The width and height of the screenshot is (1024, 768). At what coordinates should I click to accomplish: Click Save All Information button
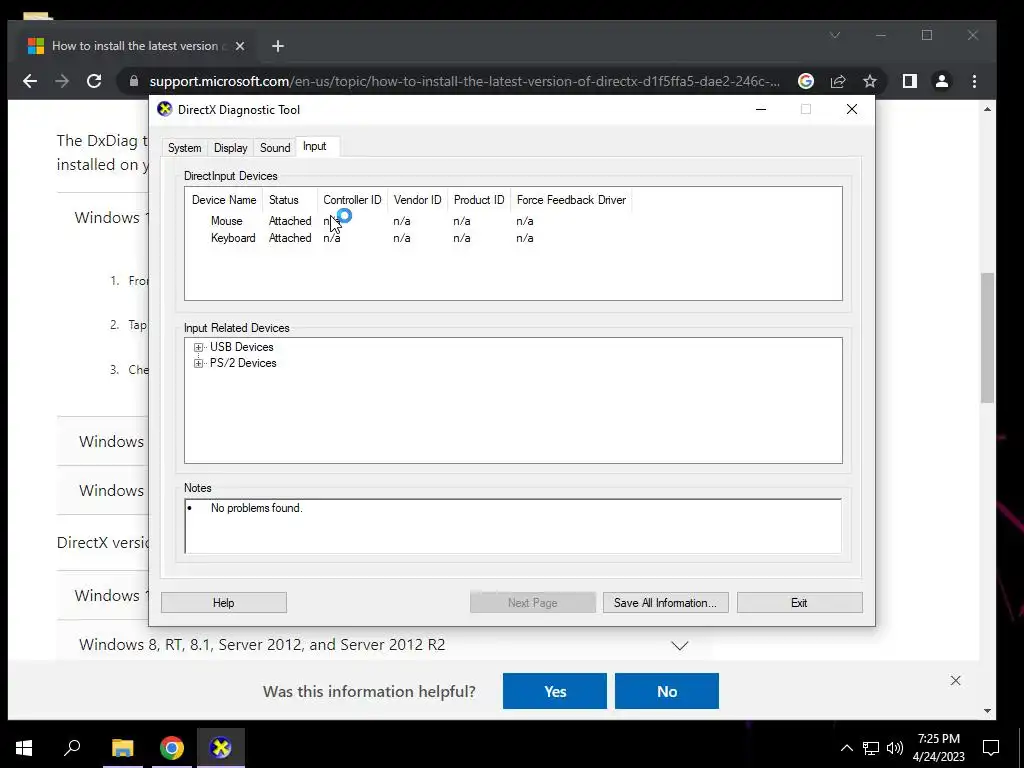point(665,603)
